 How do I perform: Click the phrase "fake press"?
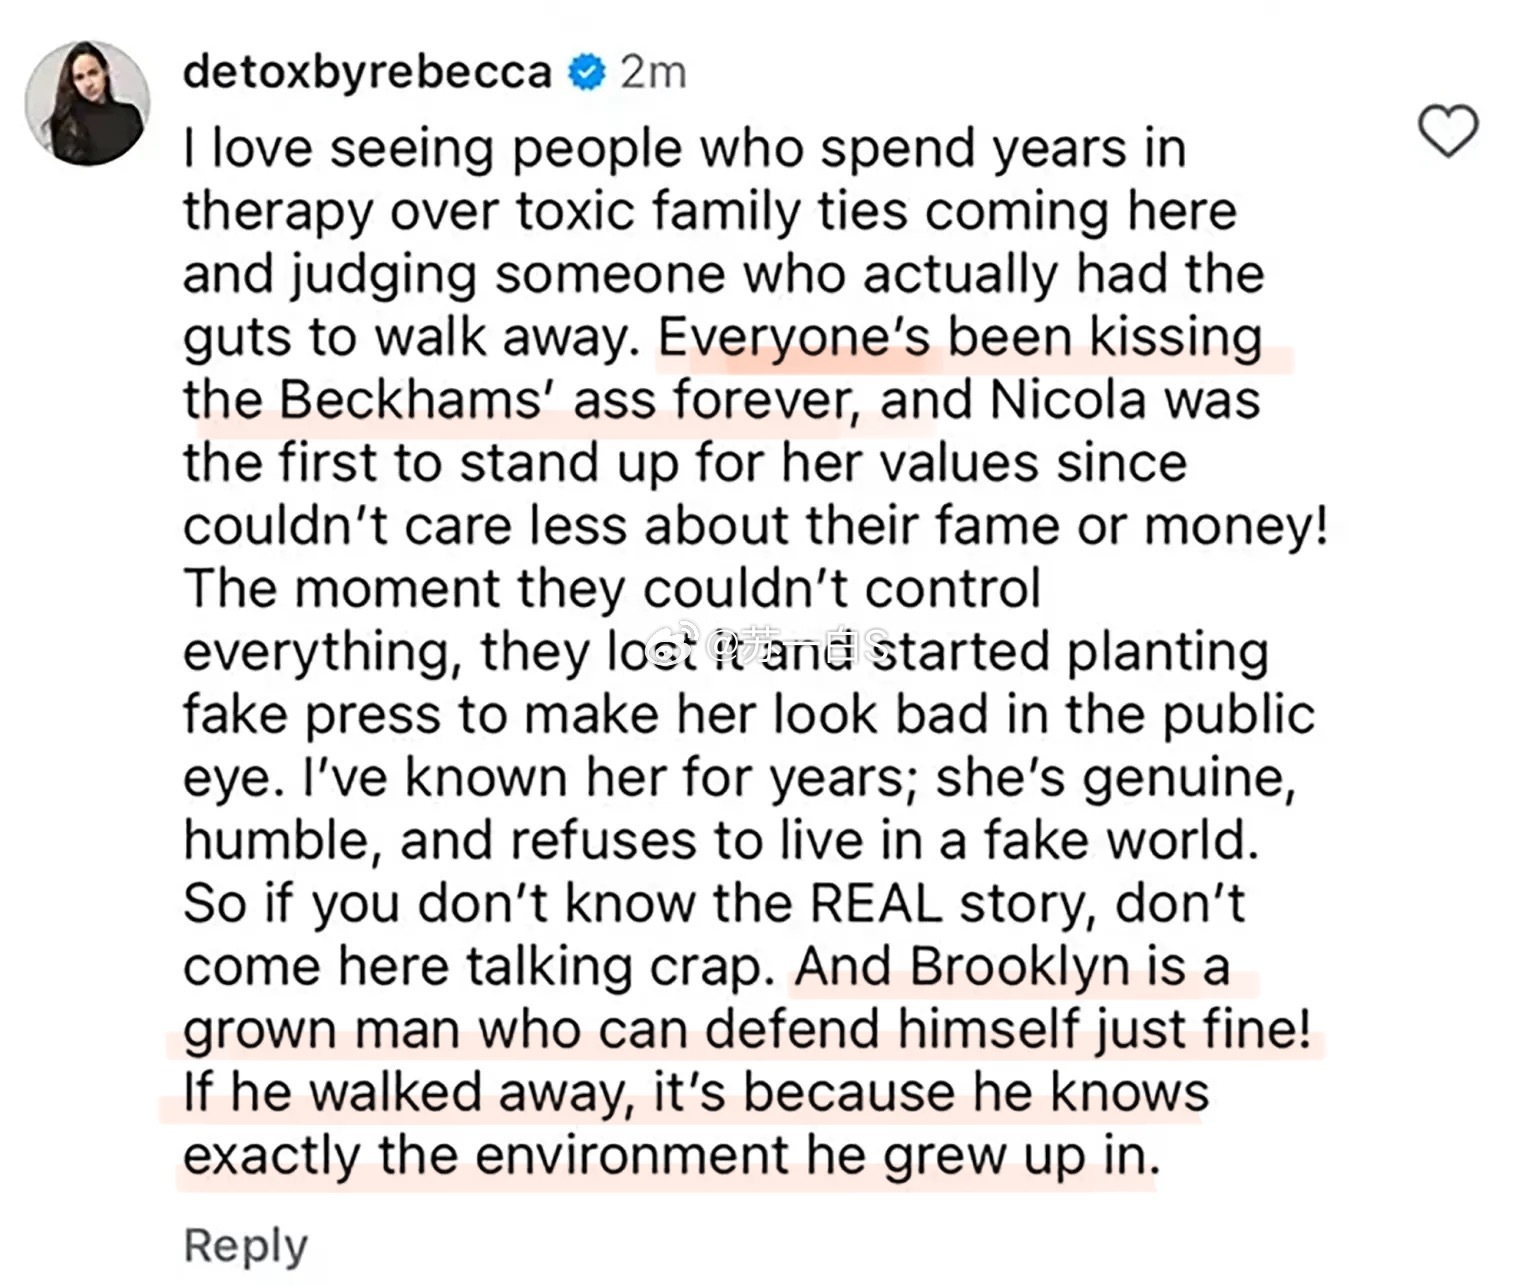coord(312,716)
